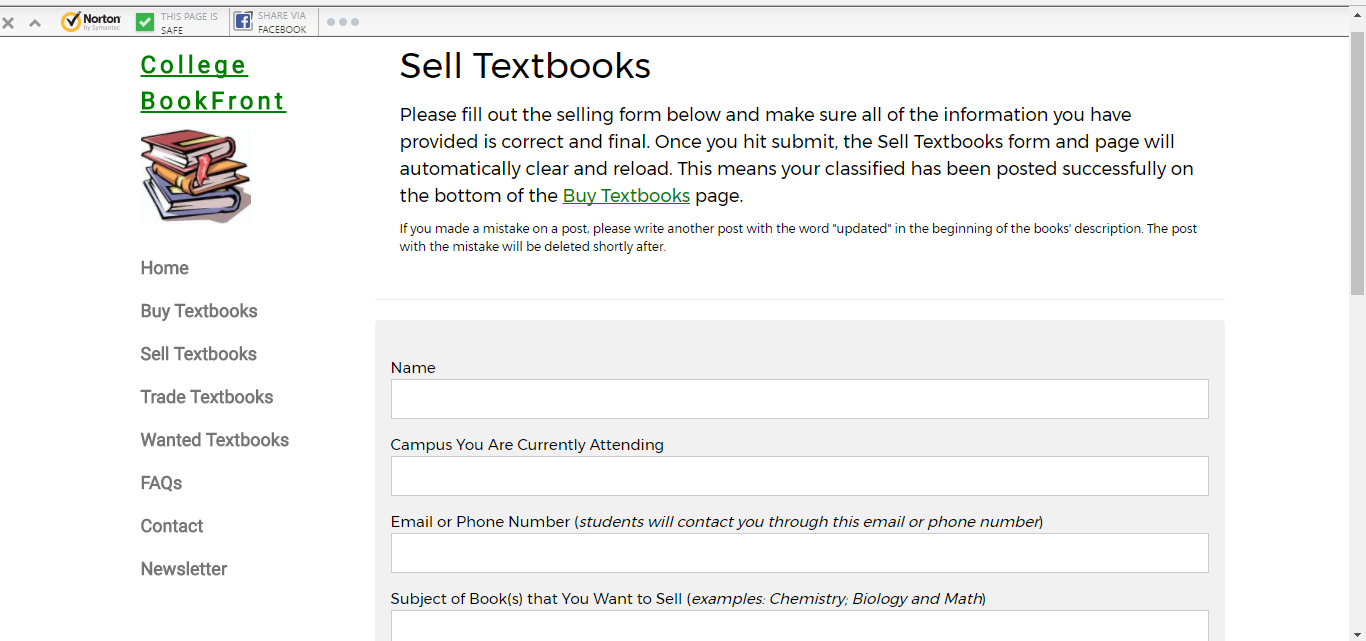
Task: Click the stacked books logo image
Action: click(195, 177)
